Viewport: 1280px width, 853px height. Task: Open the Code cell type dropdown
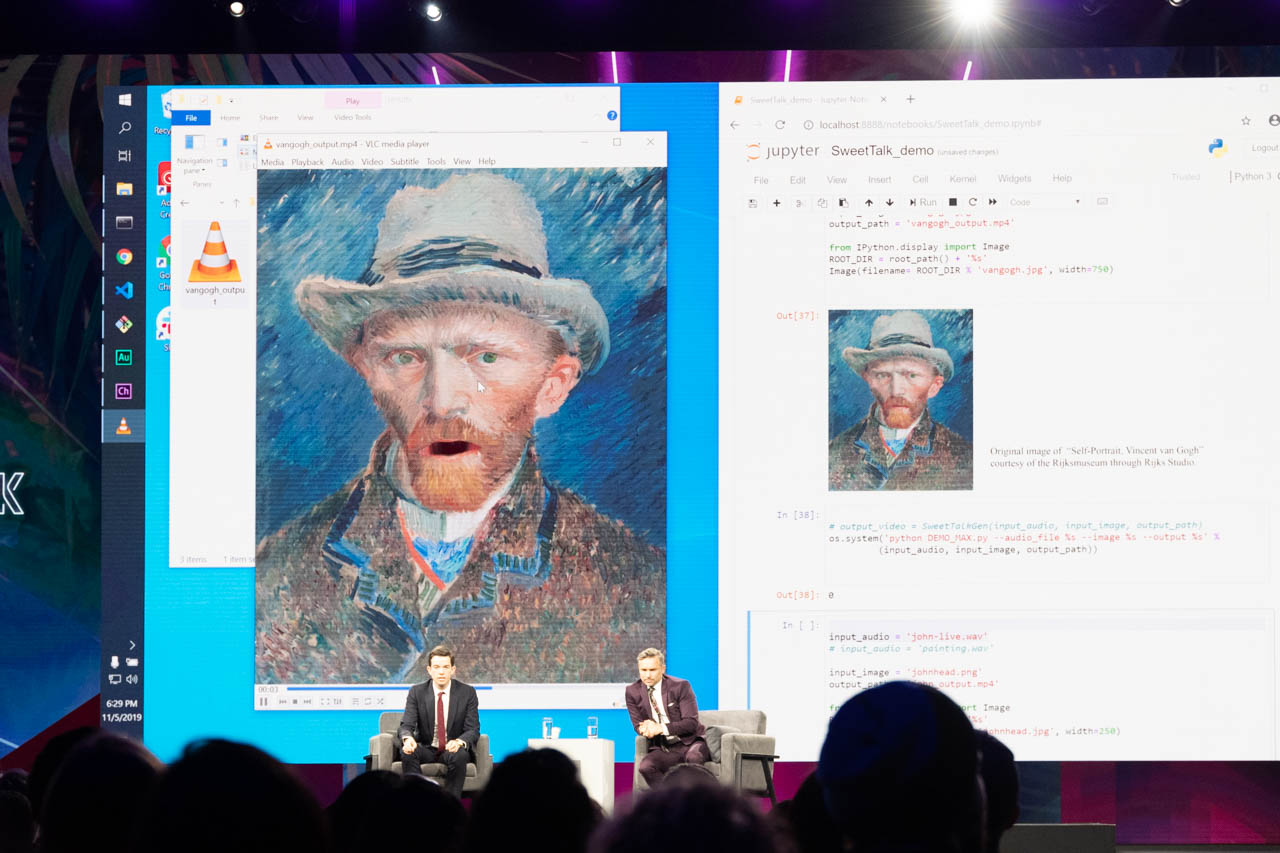(1045, 202)
